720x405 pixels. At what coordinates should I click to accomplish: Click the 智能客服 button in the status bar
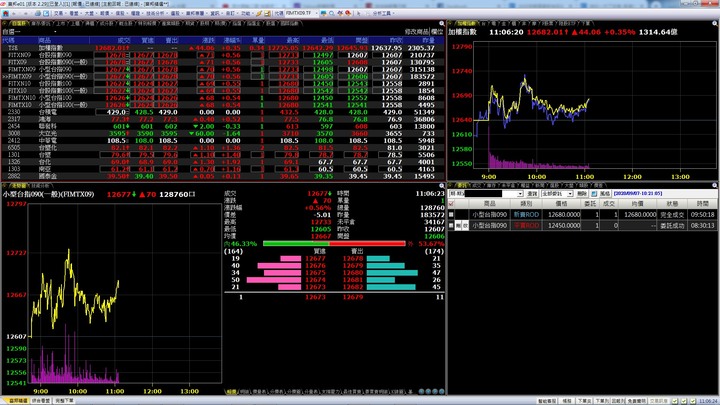click(547, 401)
